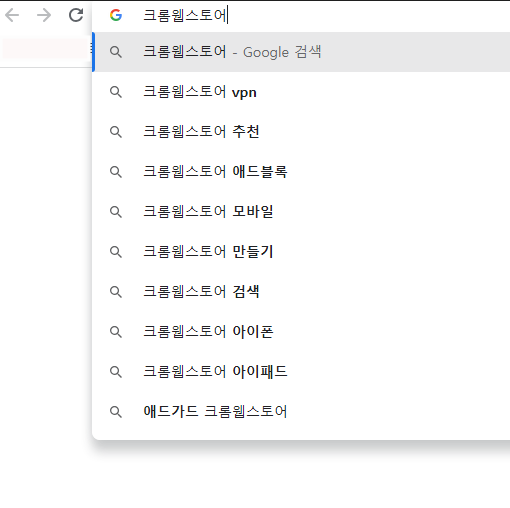Click the browser forward arrow
Viewport: 510px width, 508px height.
44,15
